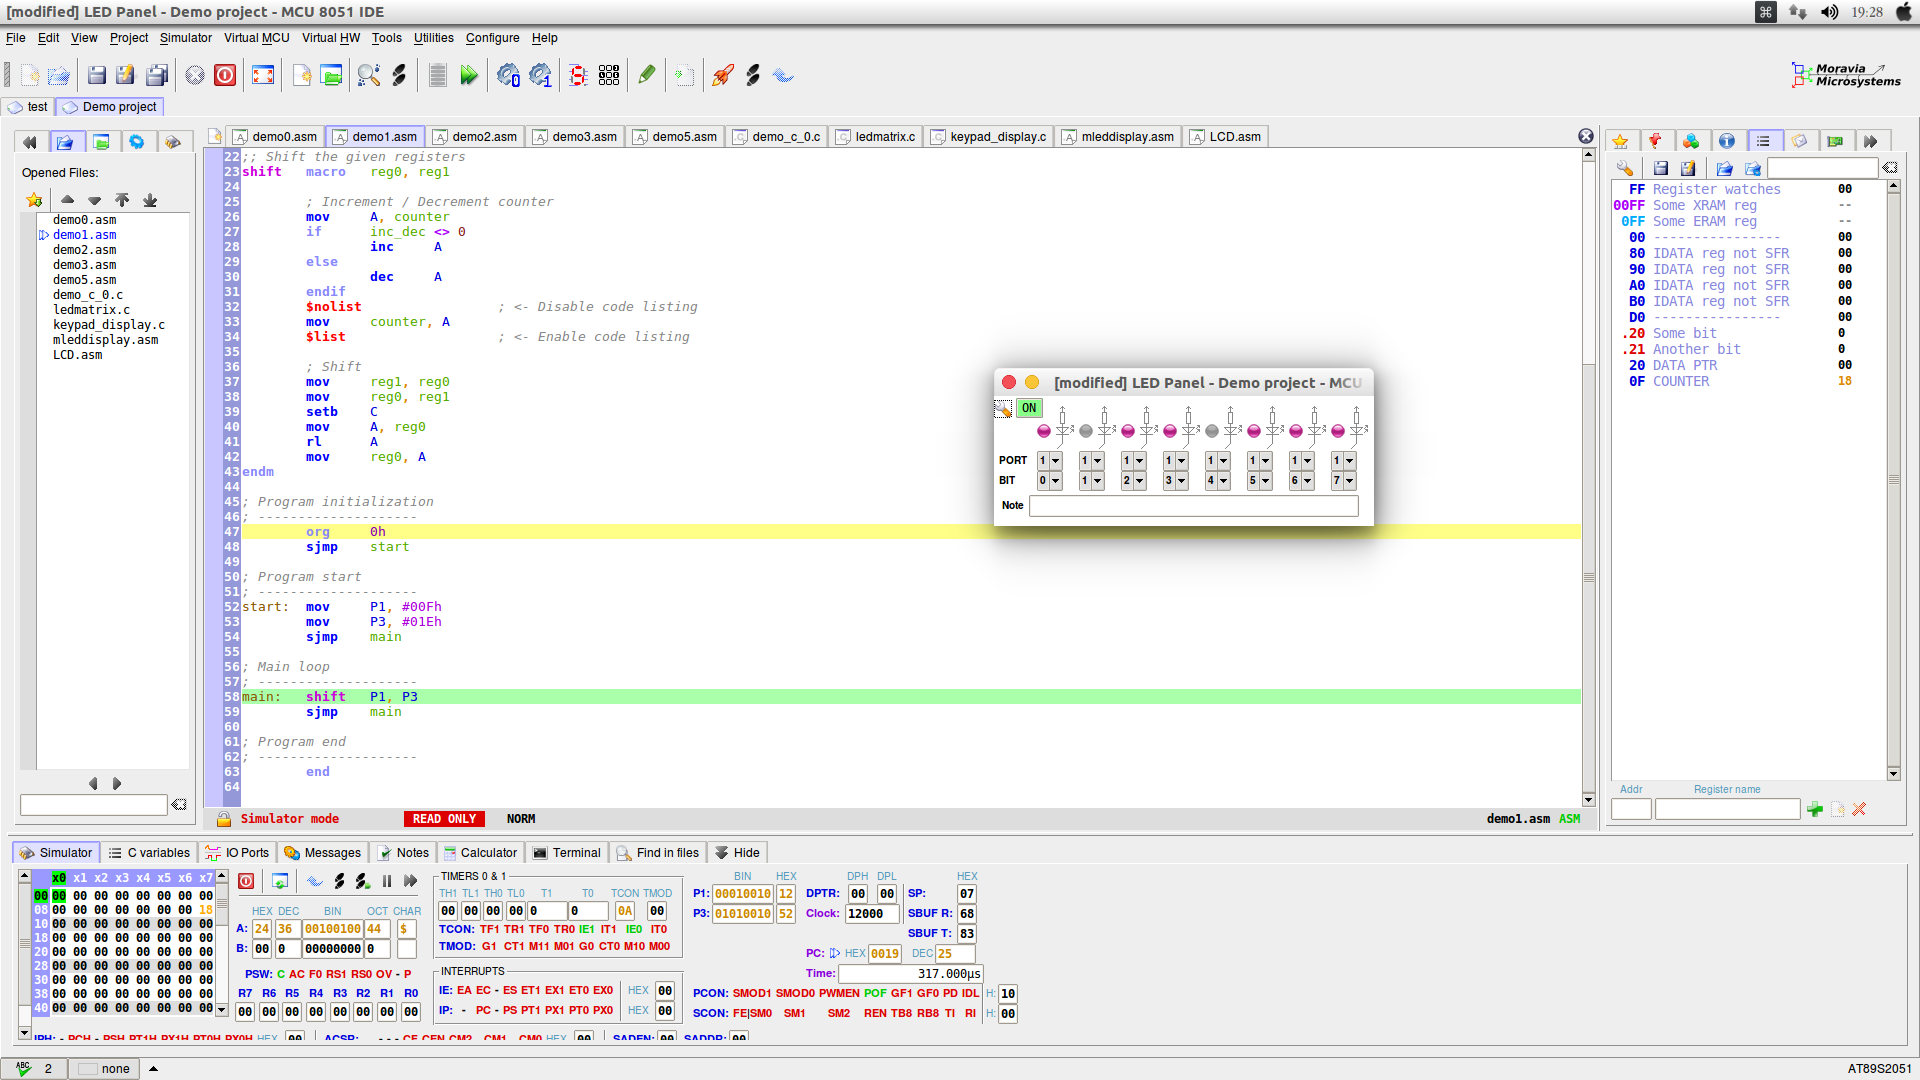1920x1080 pixels.
Task: Click the magnifier Find toolbar icon
Action: point(368,75)
